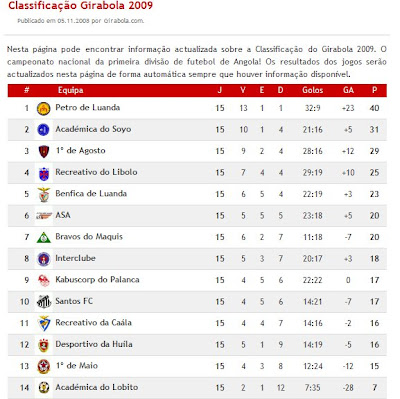
Task: Click the ASA team logo
Action: coord(44,216)
